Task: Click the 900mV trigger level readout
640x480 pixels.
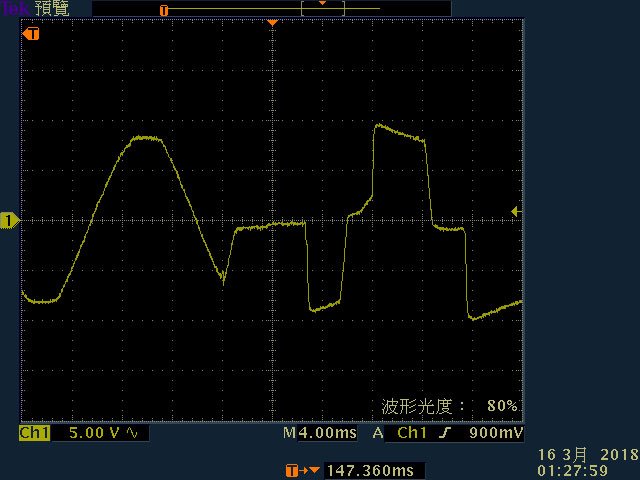Action: click(x=496, y=433)
